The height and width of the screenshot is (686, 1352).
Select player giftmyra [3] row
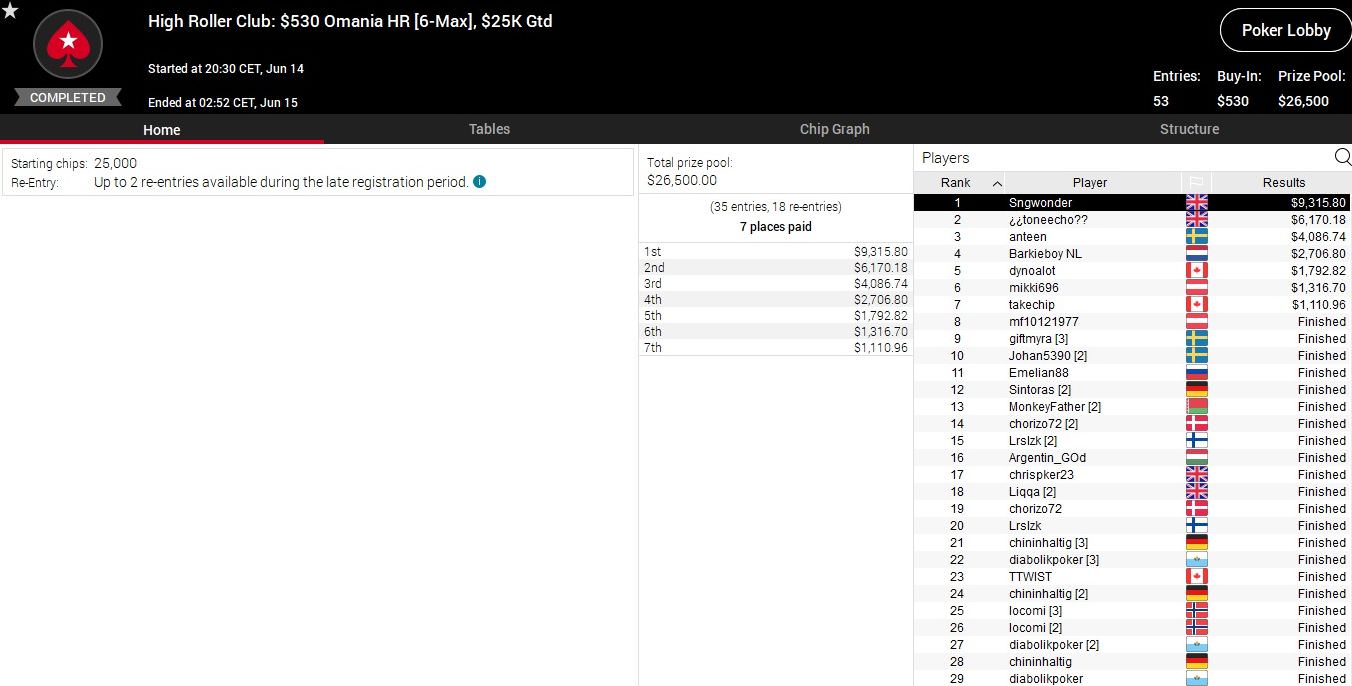(1038, 339)
